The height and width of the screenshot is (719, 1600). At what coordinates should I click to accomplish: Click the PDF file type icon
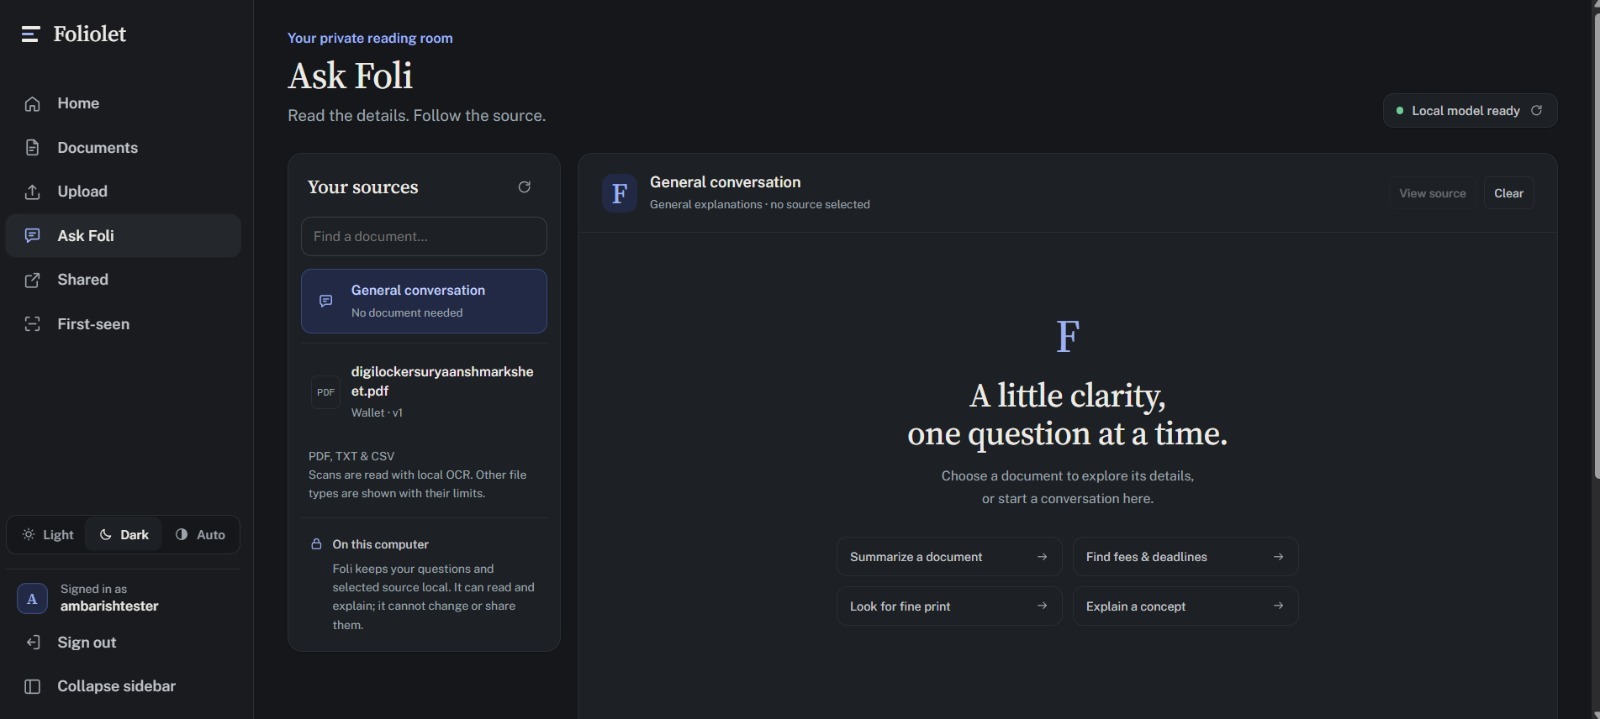pyautogui.click(x=326, y=392)
